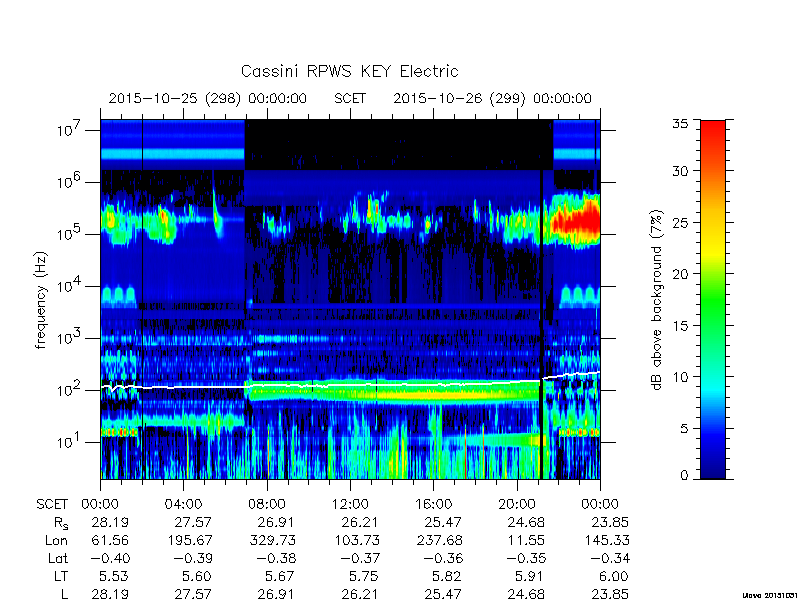Click Lon value 61.56
The image size is (800, 600).
coord(110,540)
